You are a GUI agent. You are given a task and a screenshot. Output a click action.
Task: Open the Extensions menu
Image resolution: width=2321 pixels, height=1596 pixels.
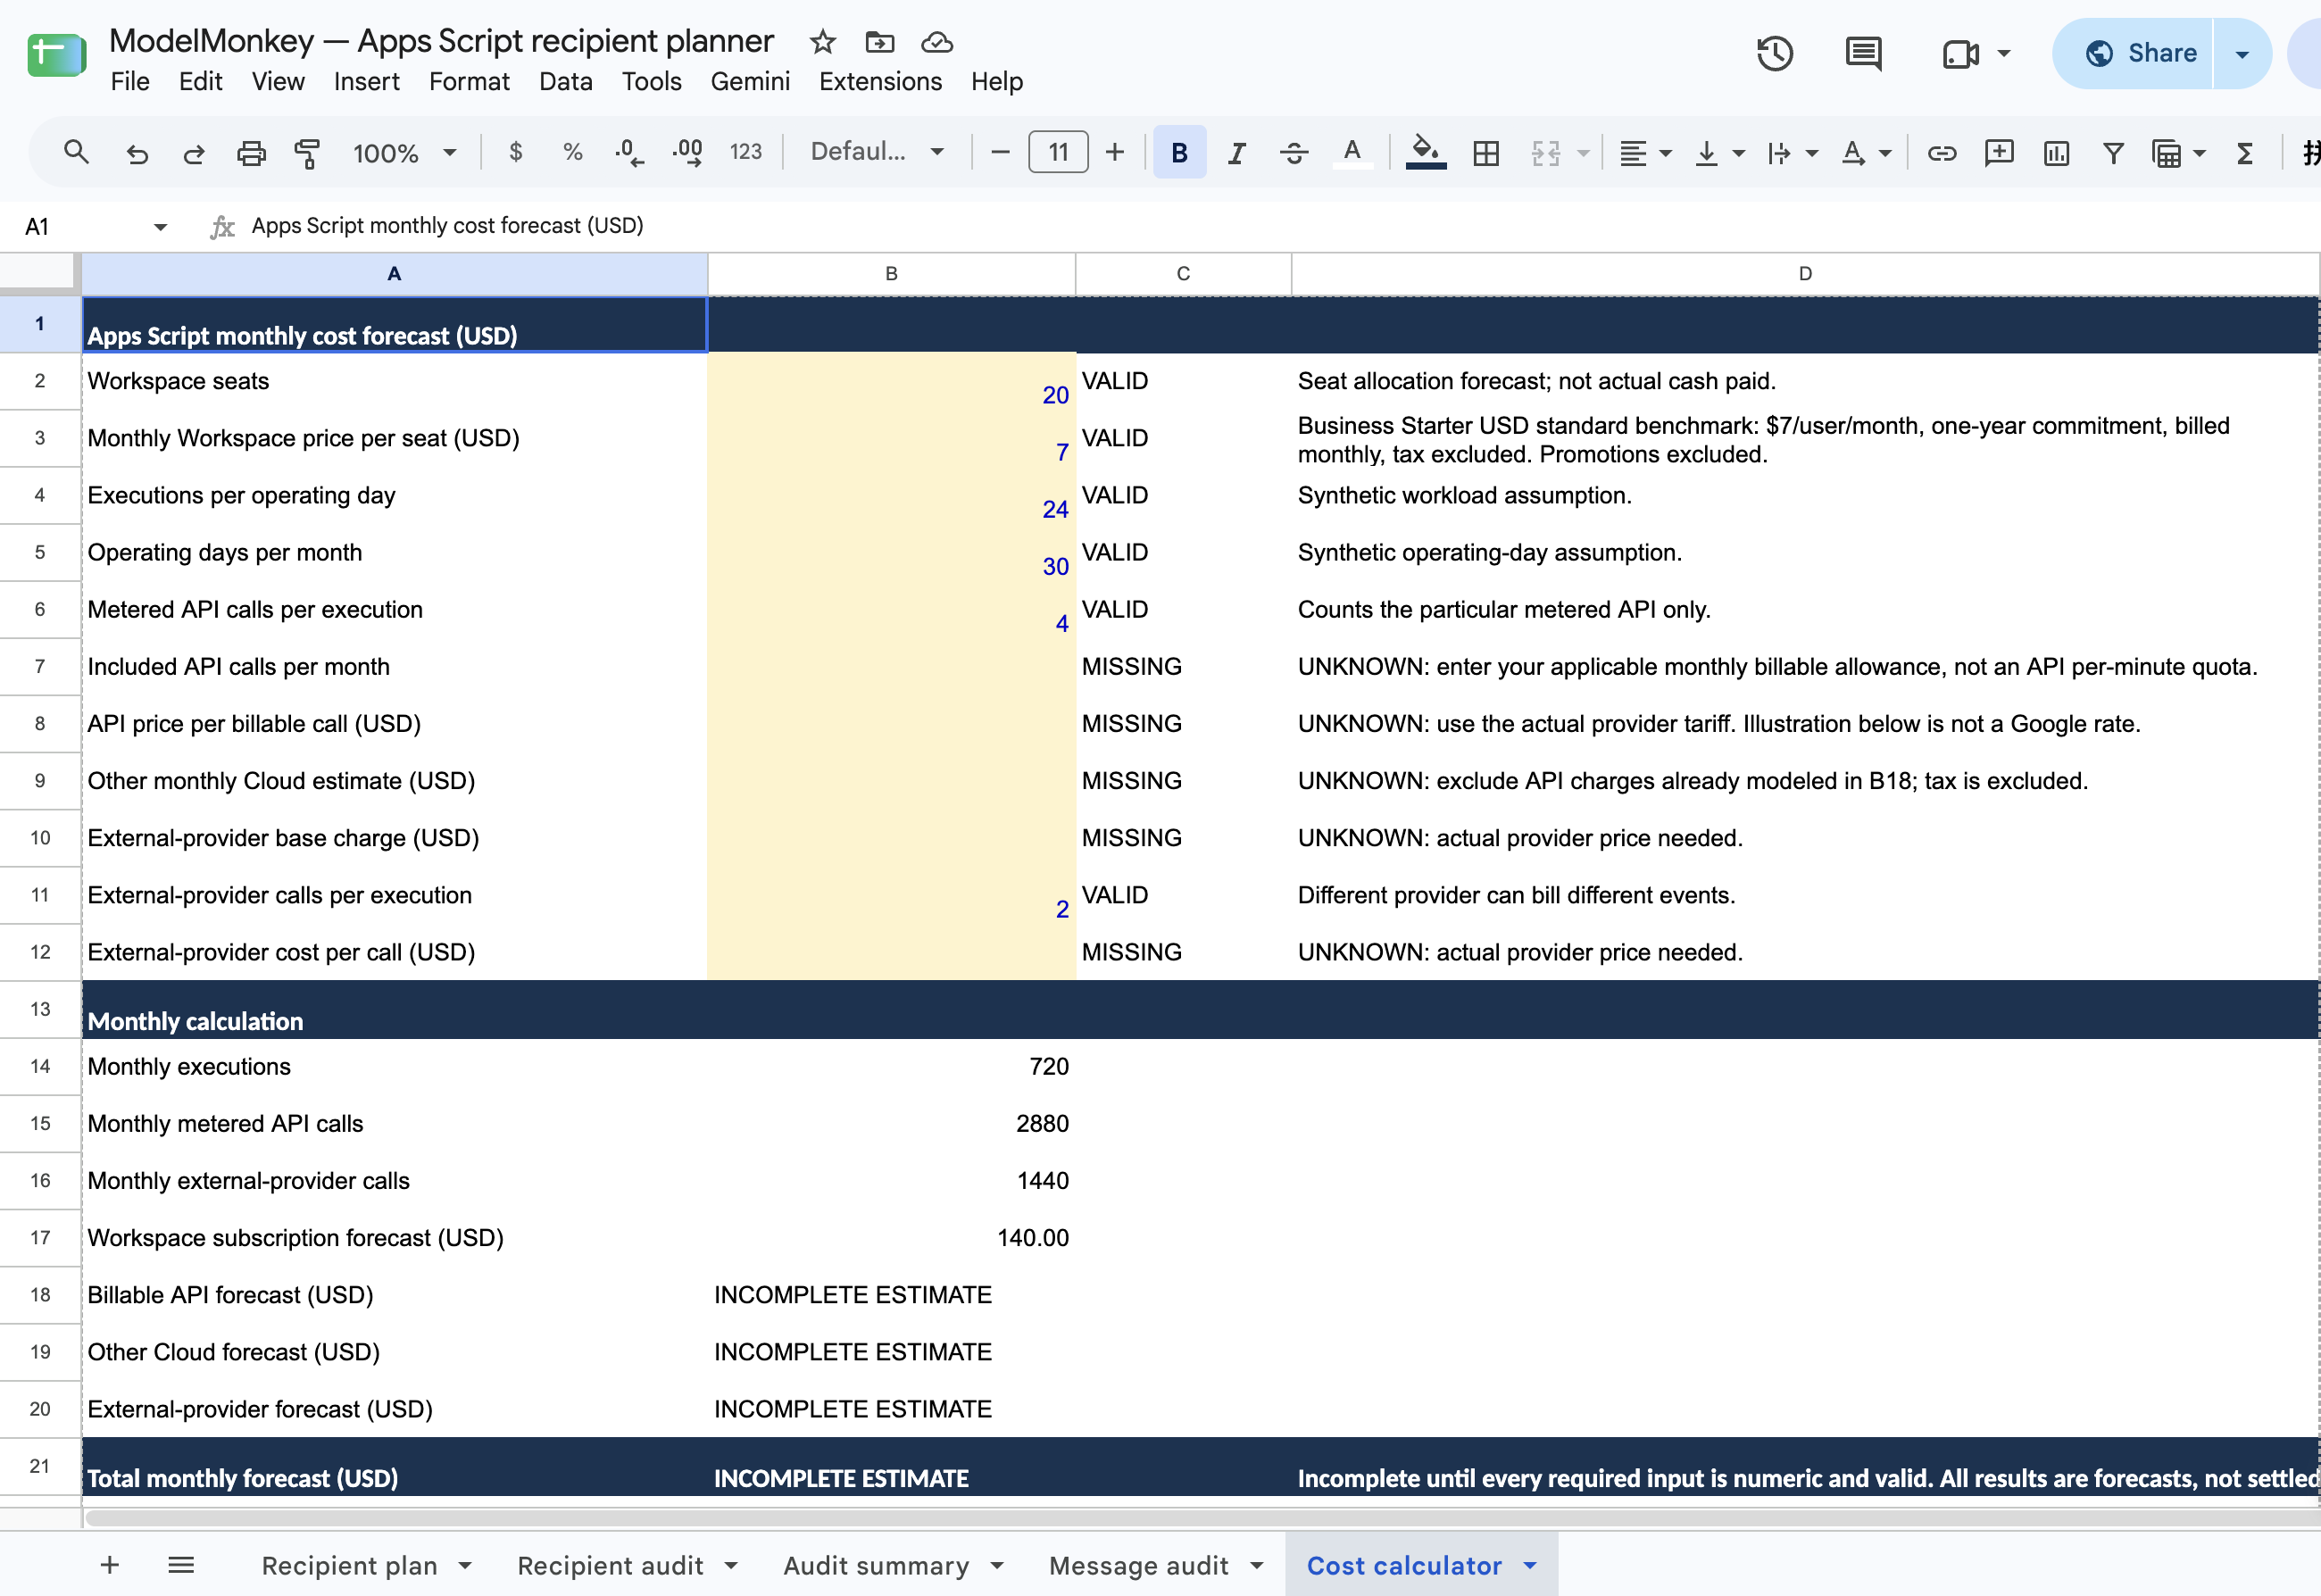pyautogui.click(x=879, y=82)
